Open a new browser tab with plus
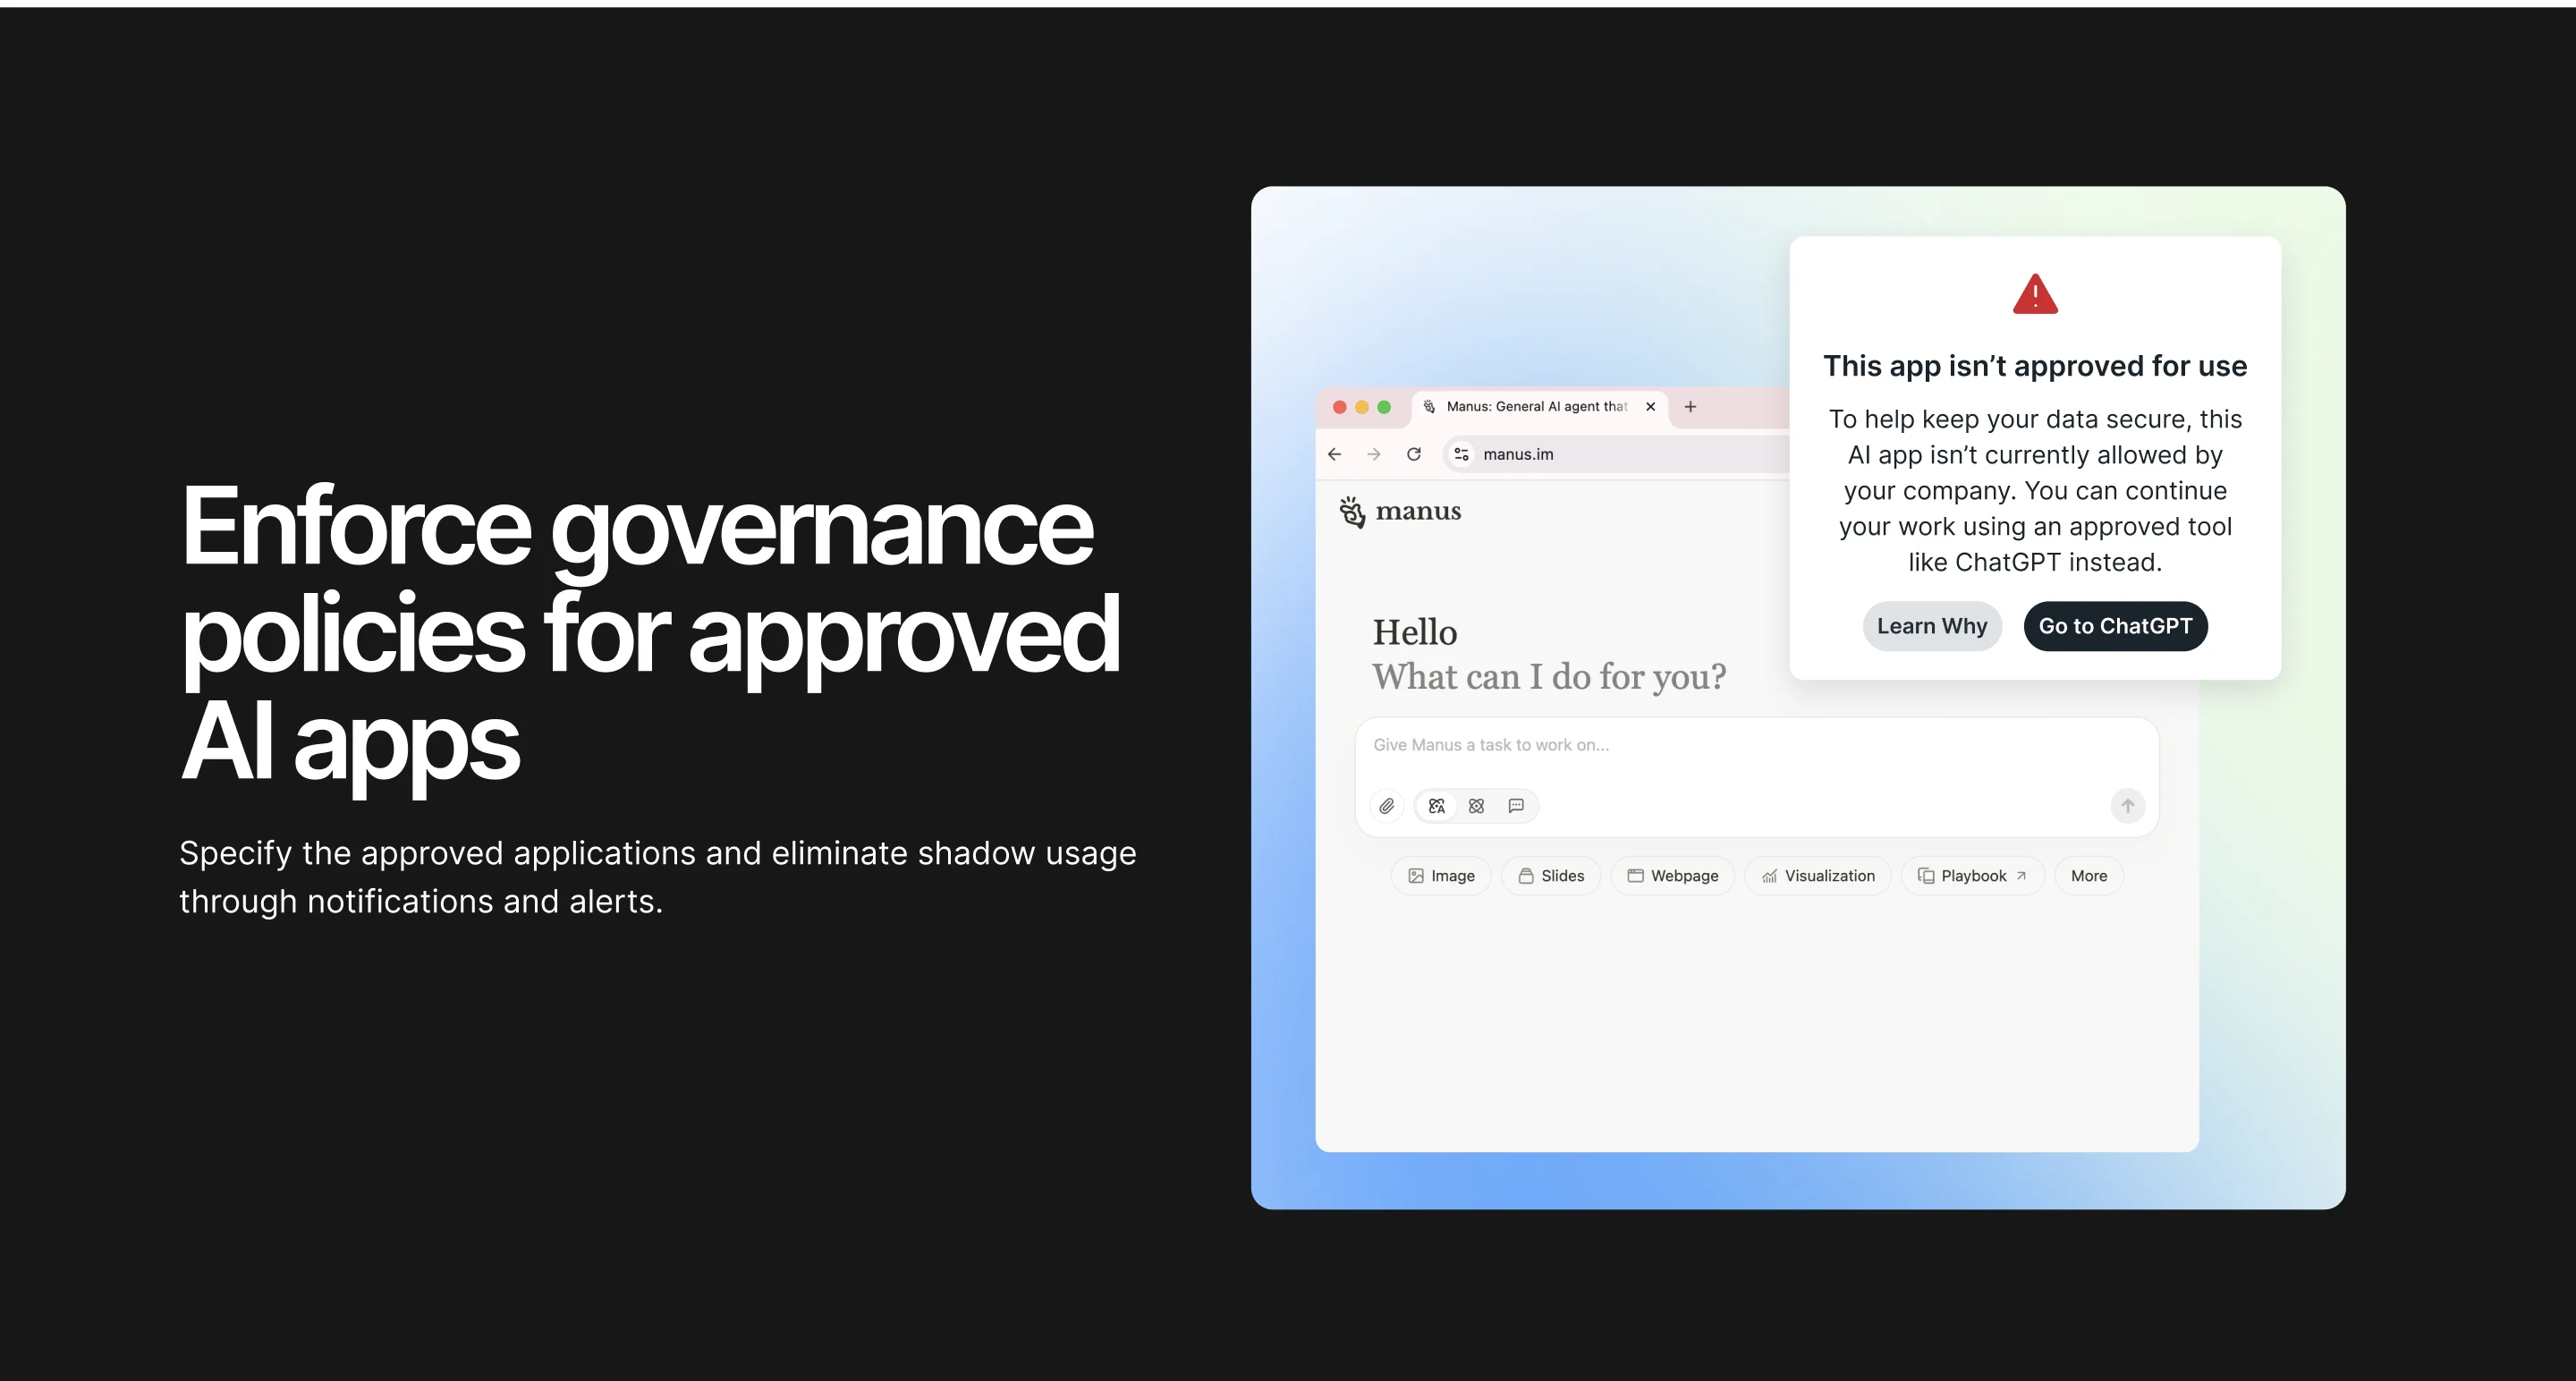Screen dimensions: 2576x1381 pos(1690,406)
